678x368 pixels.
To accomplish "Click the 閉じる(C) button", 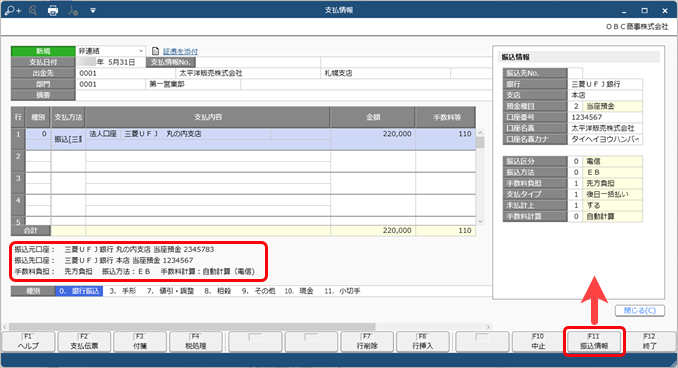I will coord(640,310).
